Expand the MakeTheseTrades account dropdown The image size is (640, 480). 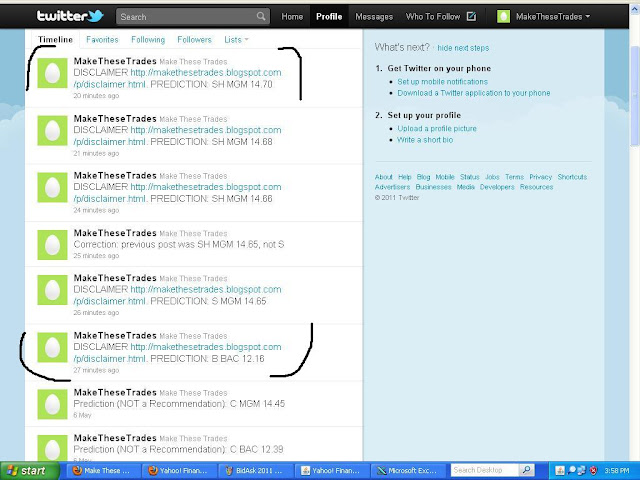pyautogui.click(x=553, y=17)
